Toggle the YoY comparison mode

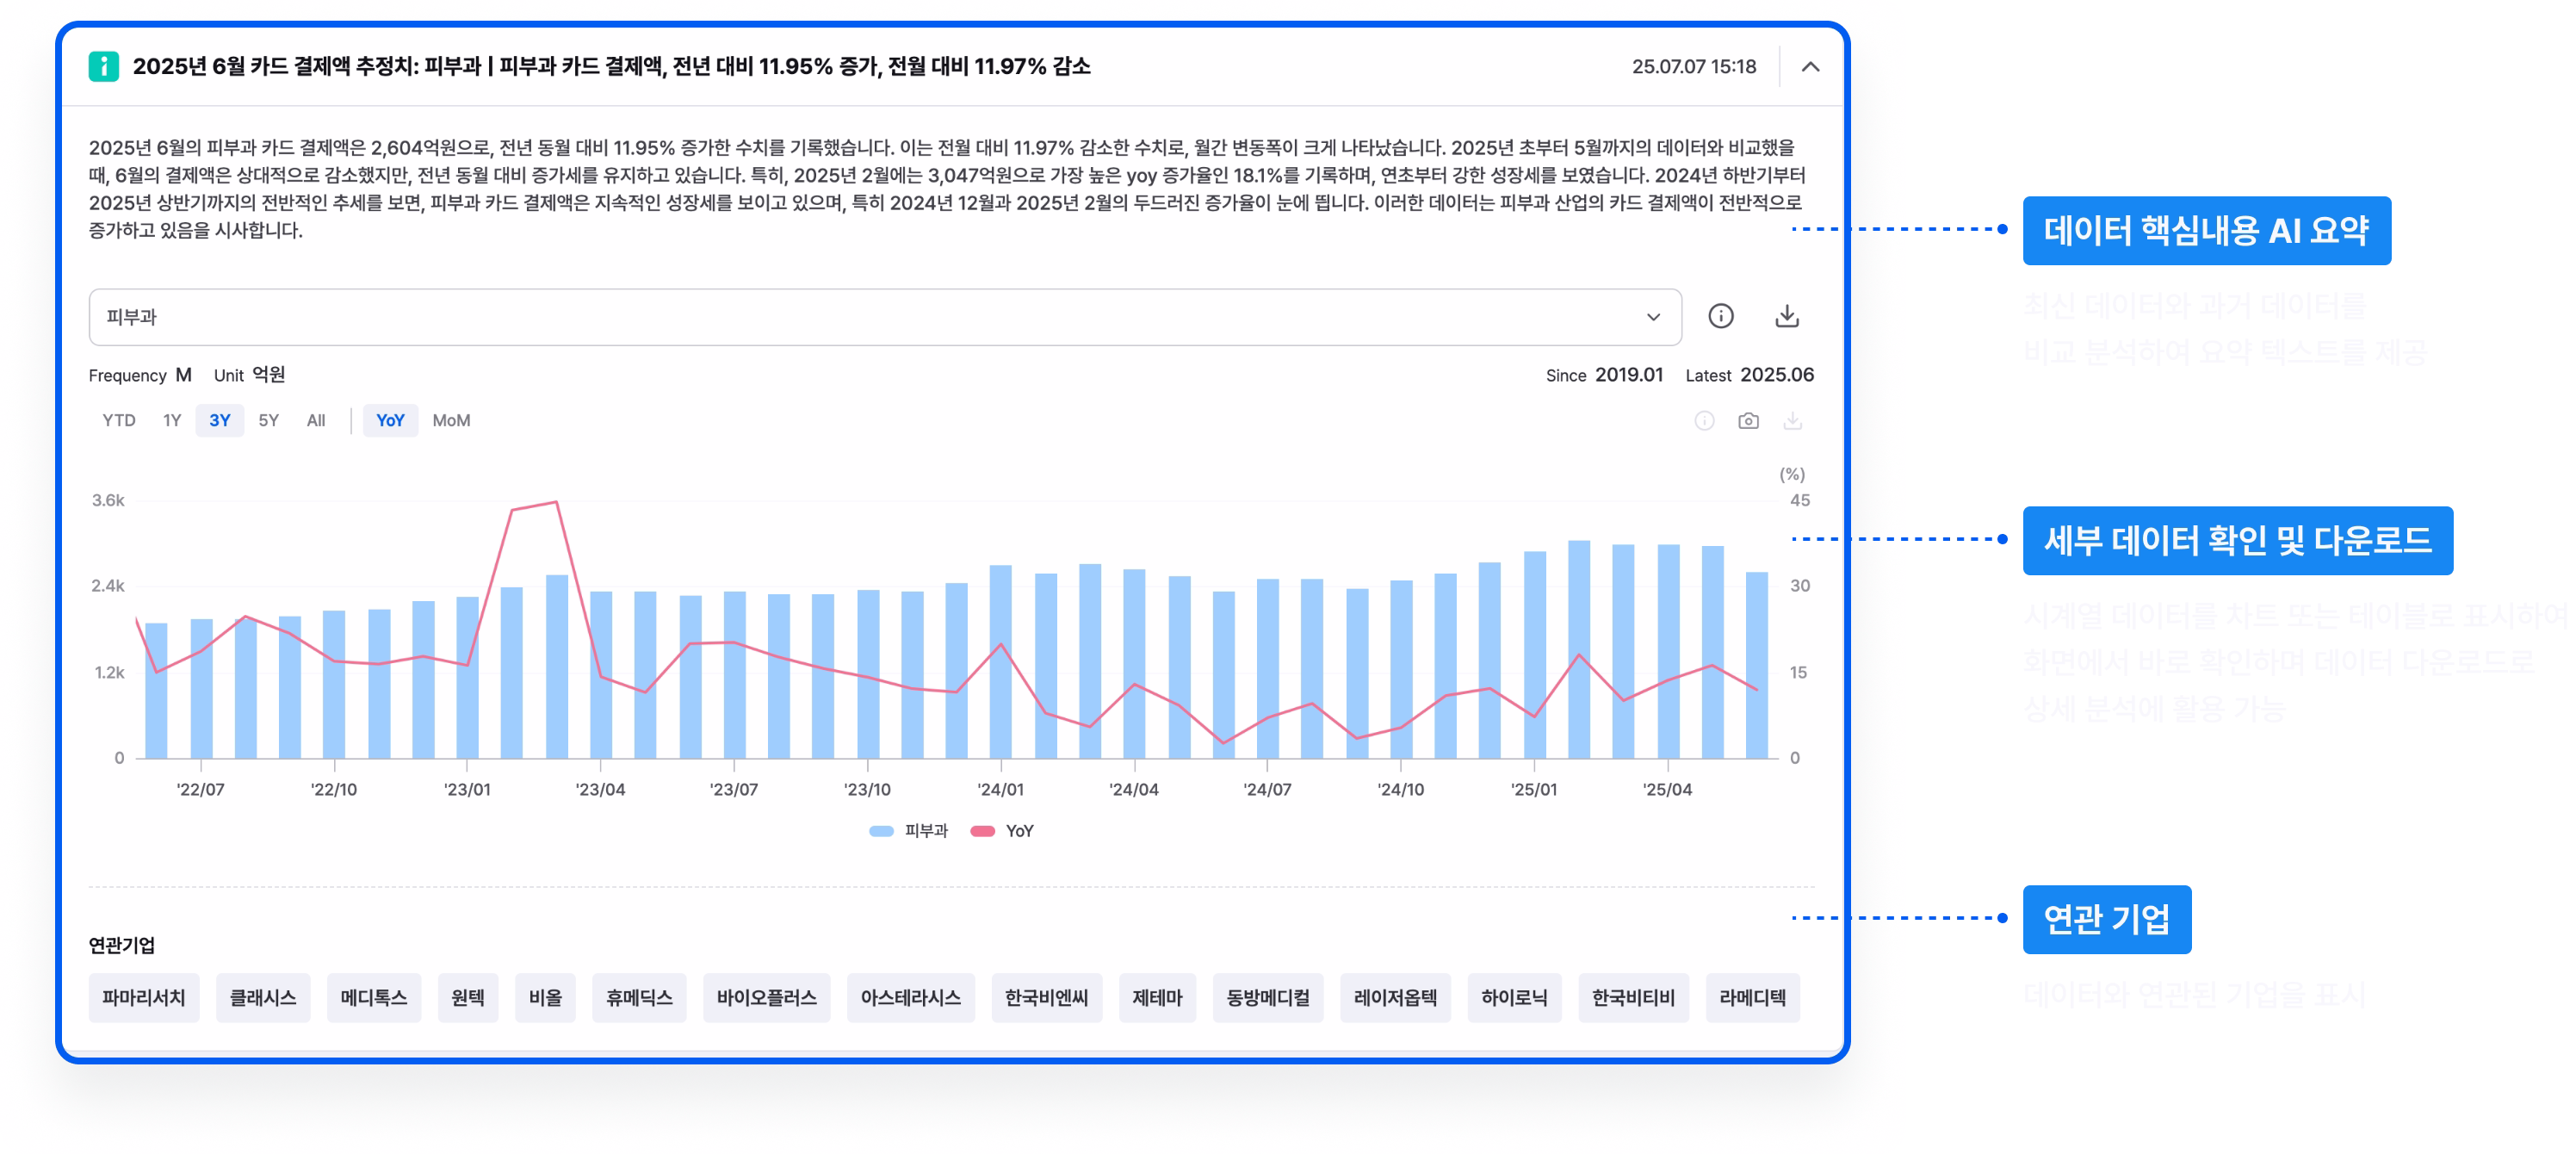tap(390, 421)
